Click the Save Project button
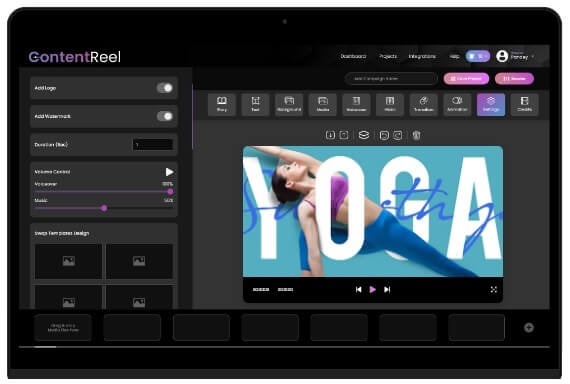Viewport: 570px width, 384px height. tap(466, 79)
